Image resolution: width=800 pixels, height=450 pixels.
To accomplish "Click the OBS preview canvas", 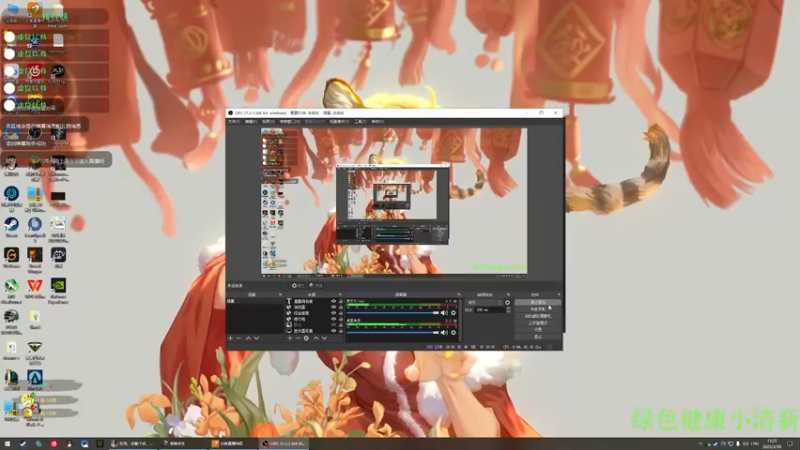I will [x=394, y=201].
